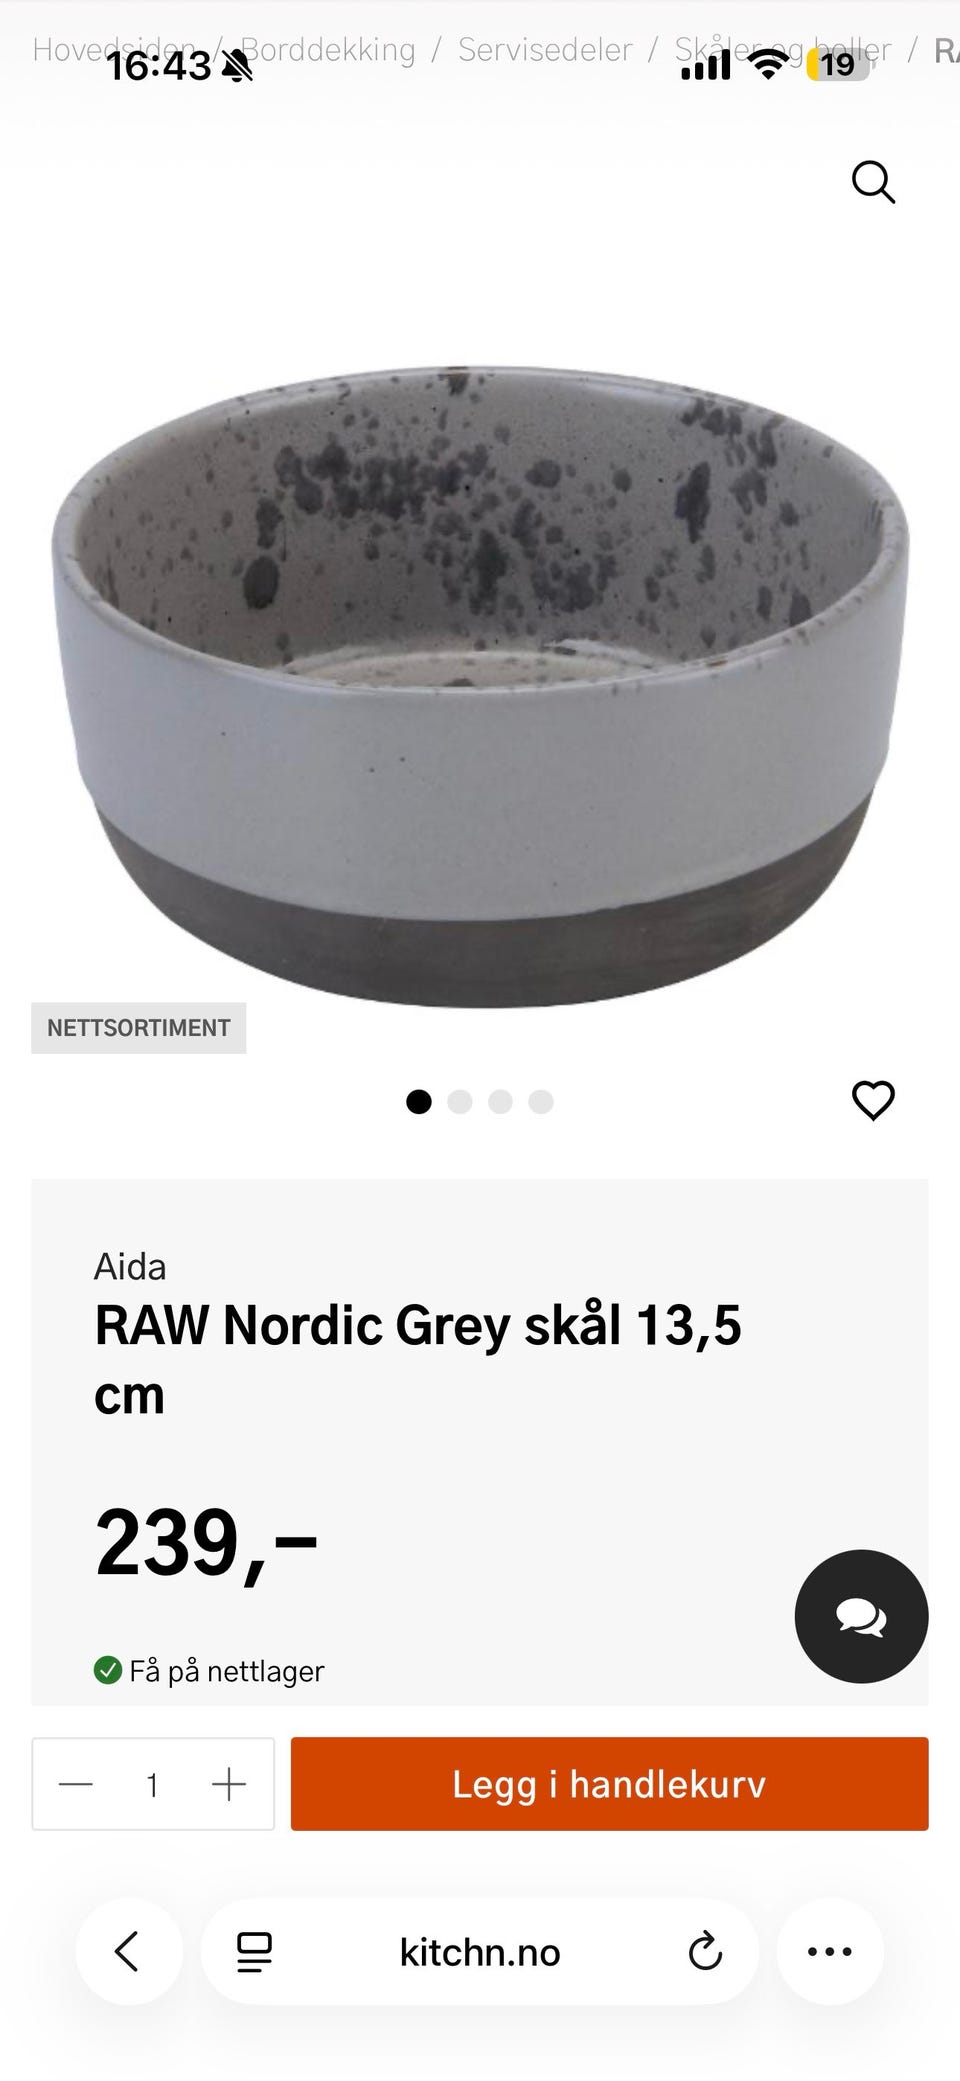This screenshot has height=2081, width=960.
Task: Click Legg i handlekurv button
Action: coord(610,1784)
